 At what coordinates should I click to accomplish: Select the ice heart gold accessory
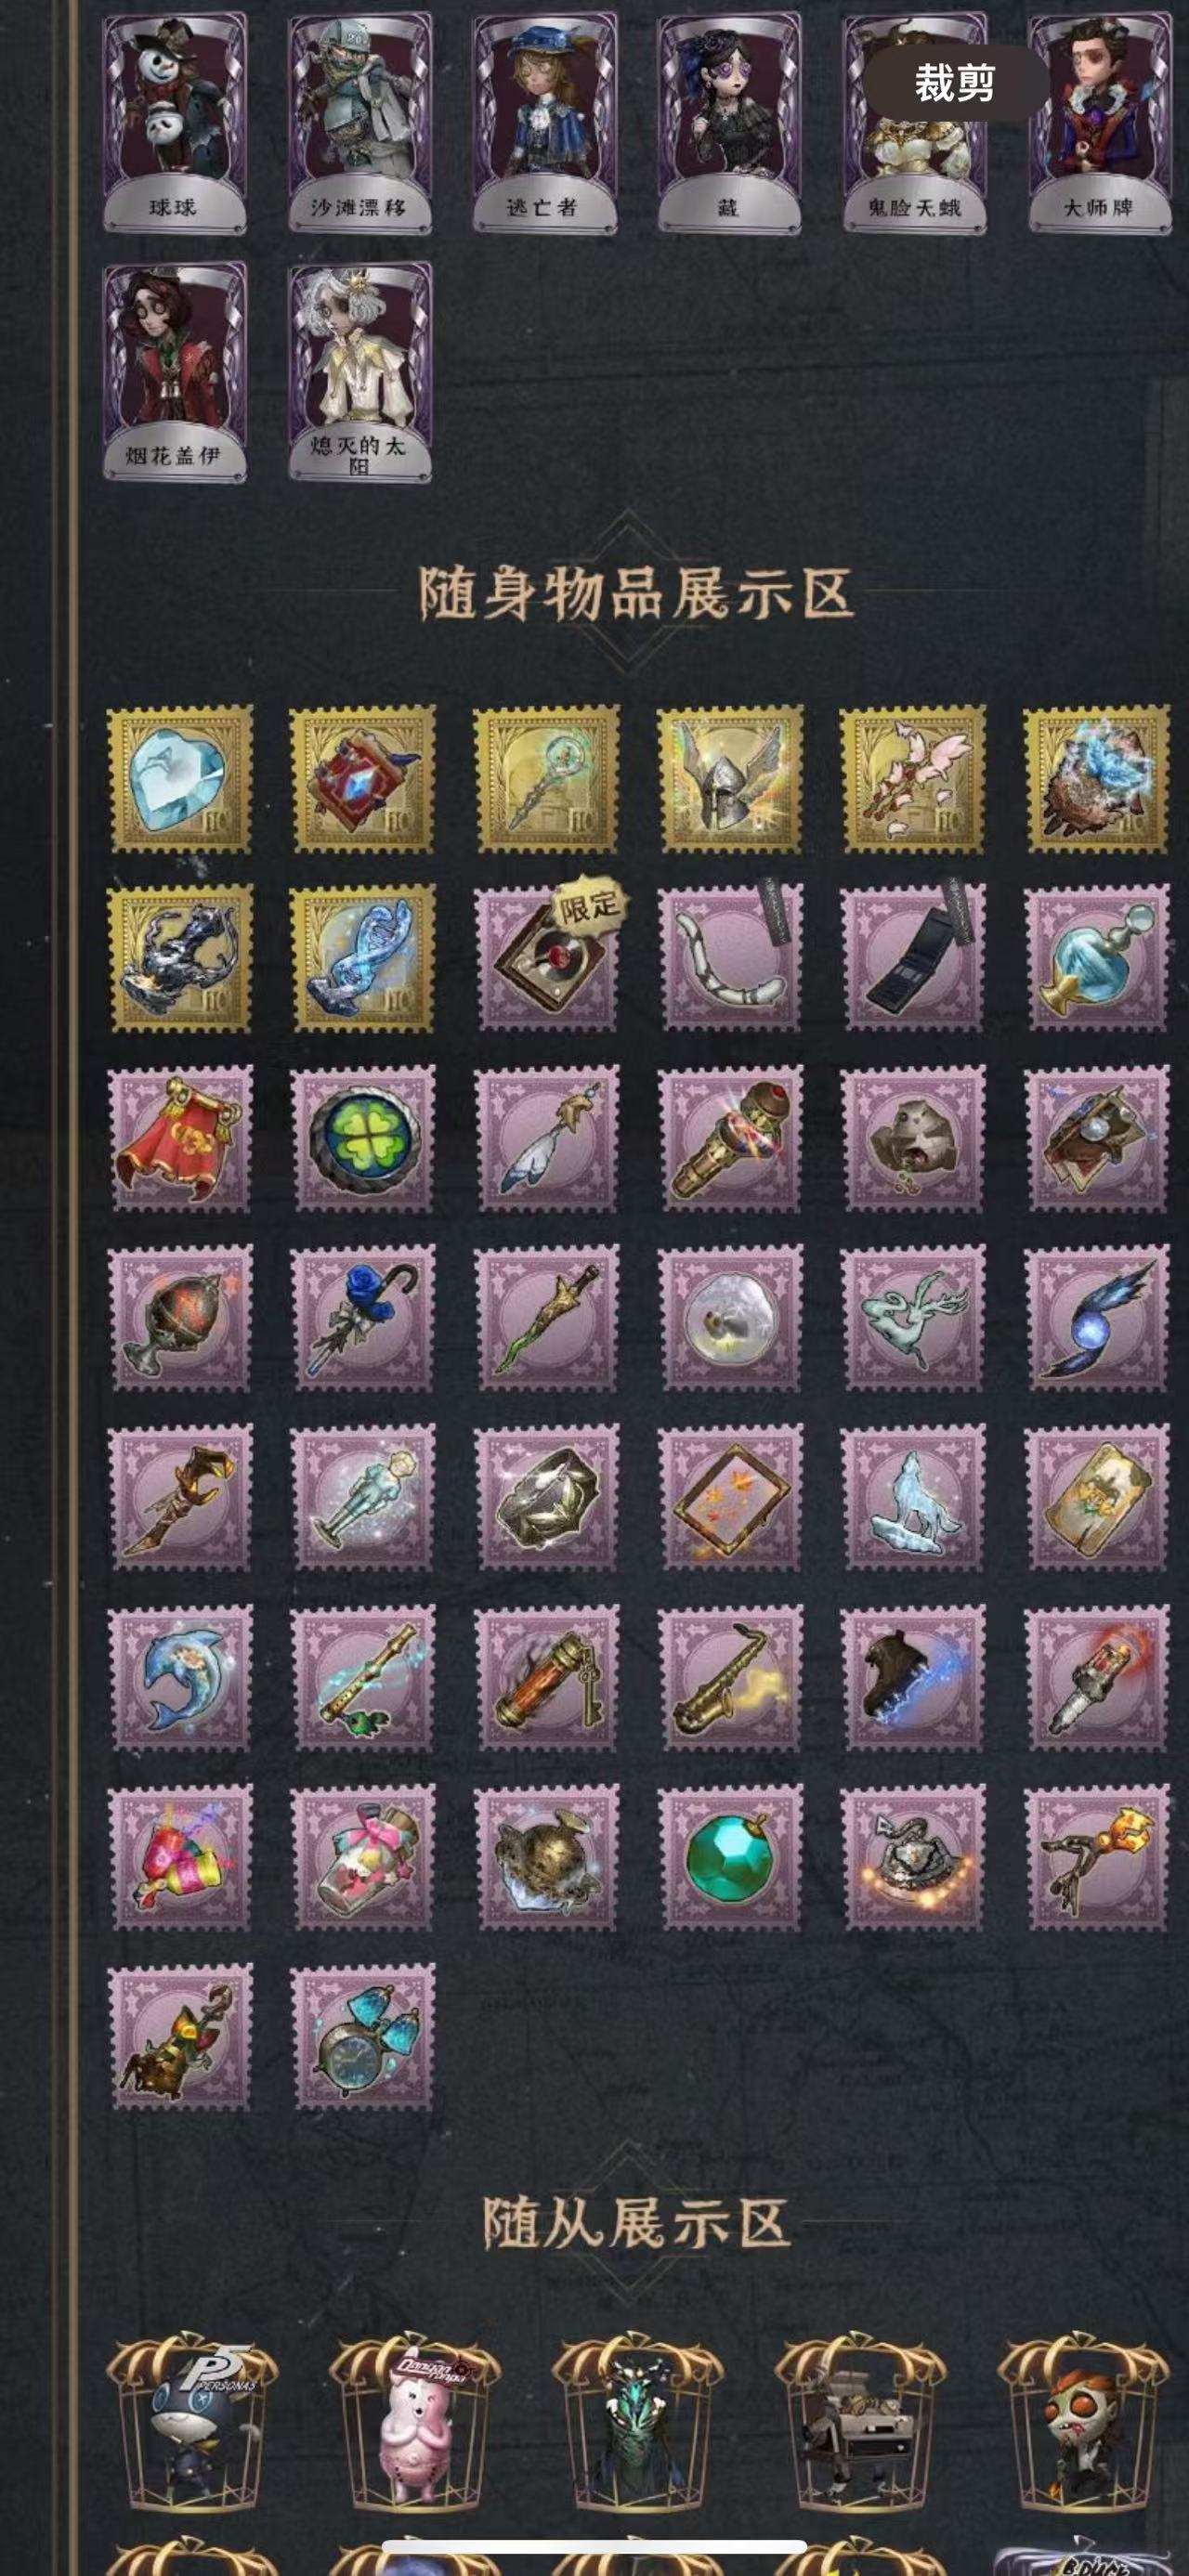[180, 779]
